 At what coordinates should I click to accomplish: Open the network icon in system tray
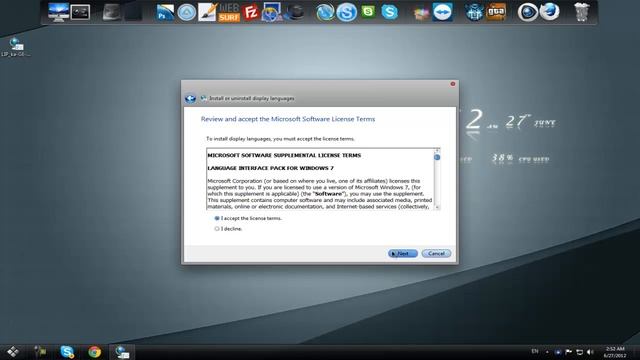[x=580, y=352]
